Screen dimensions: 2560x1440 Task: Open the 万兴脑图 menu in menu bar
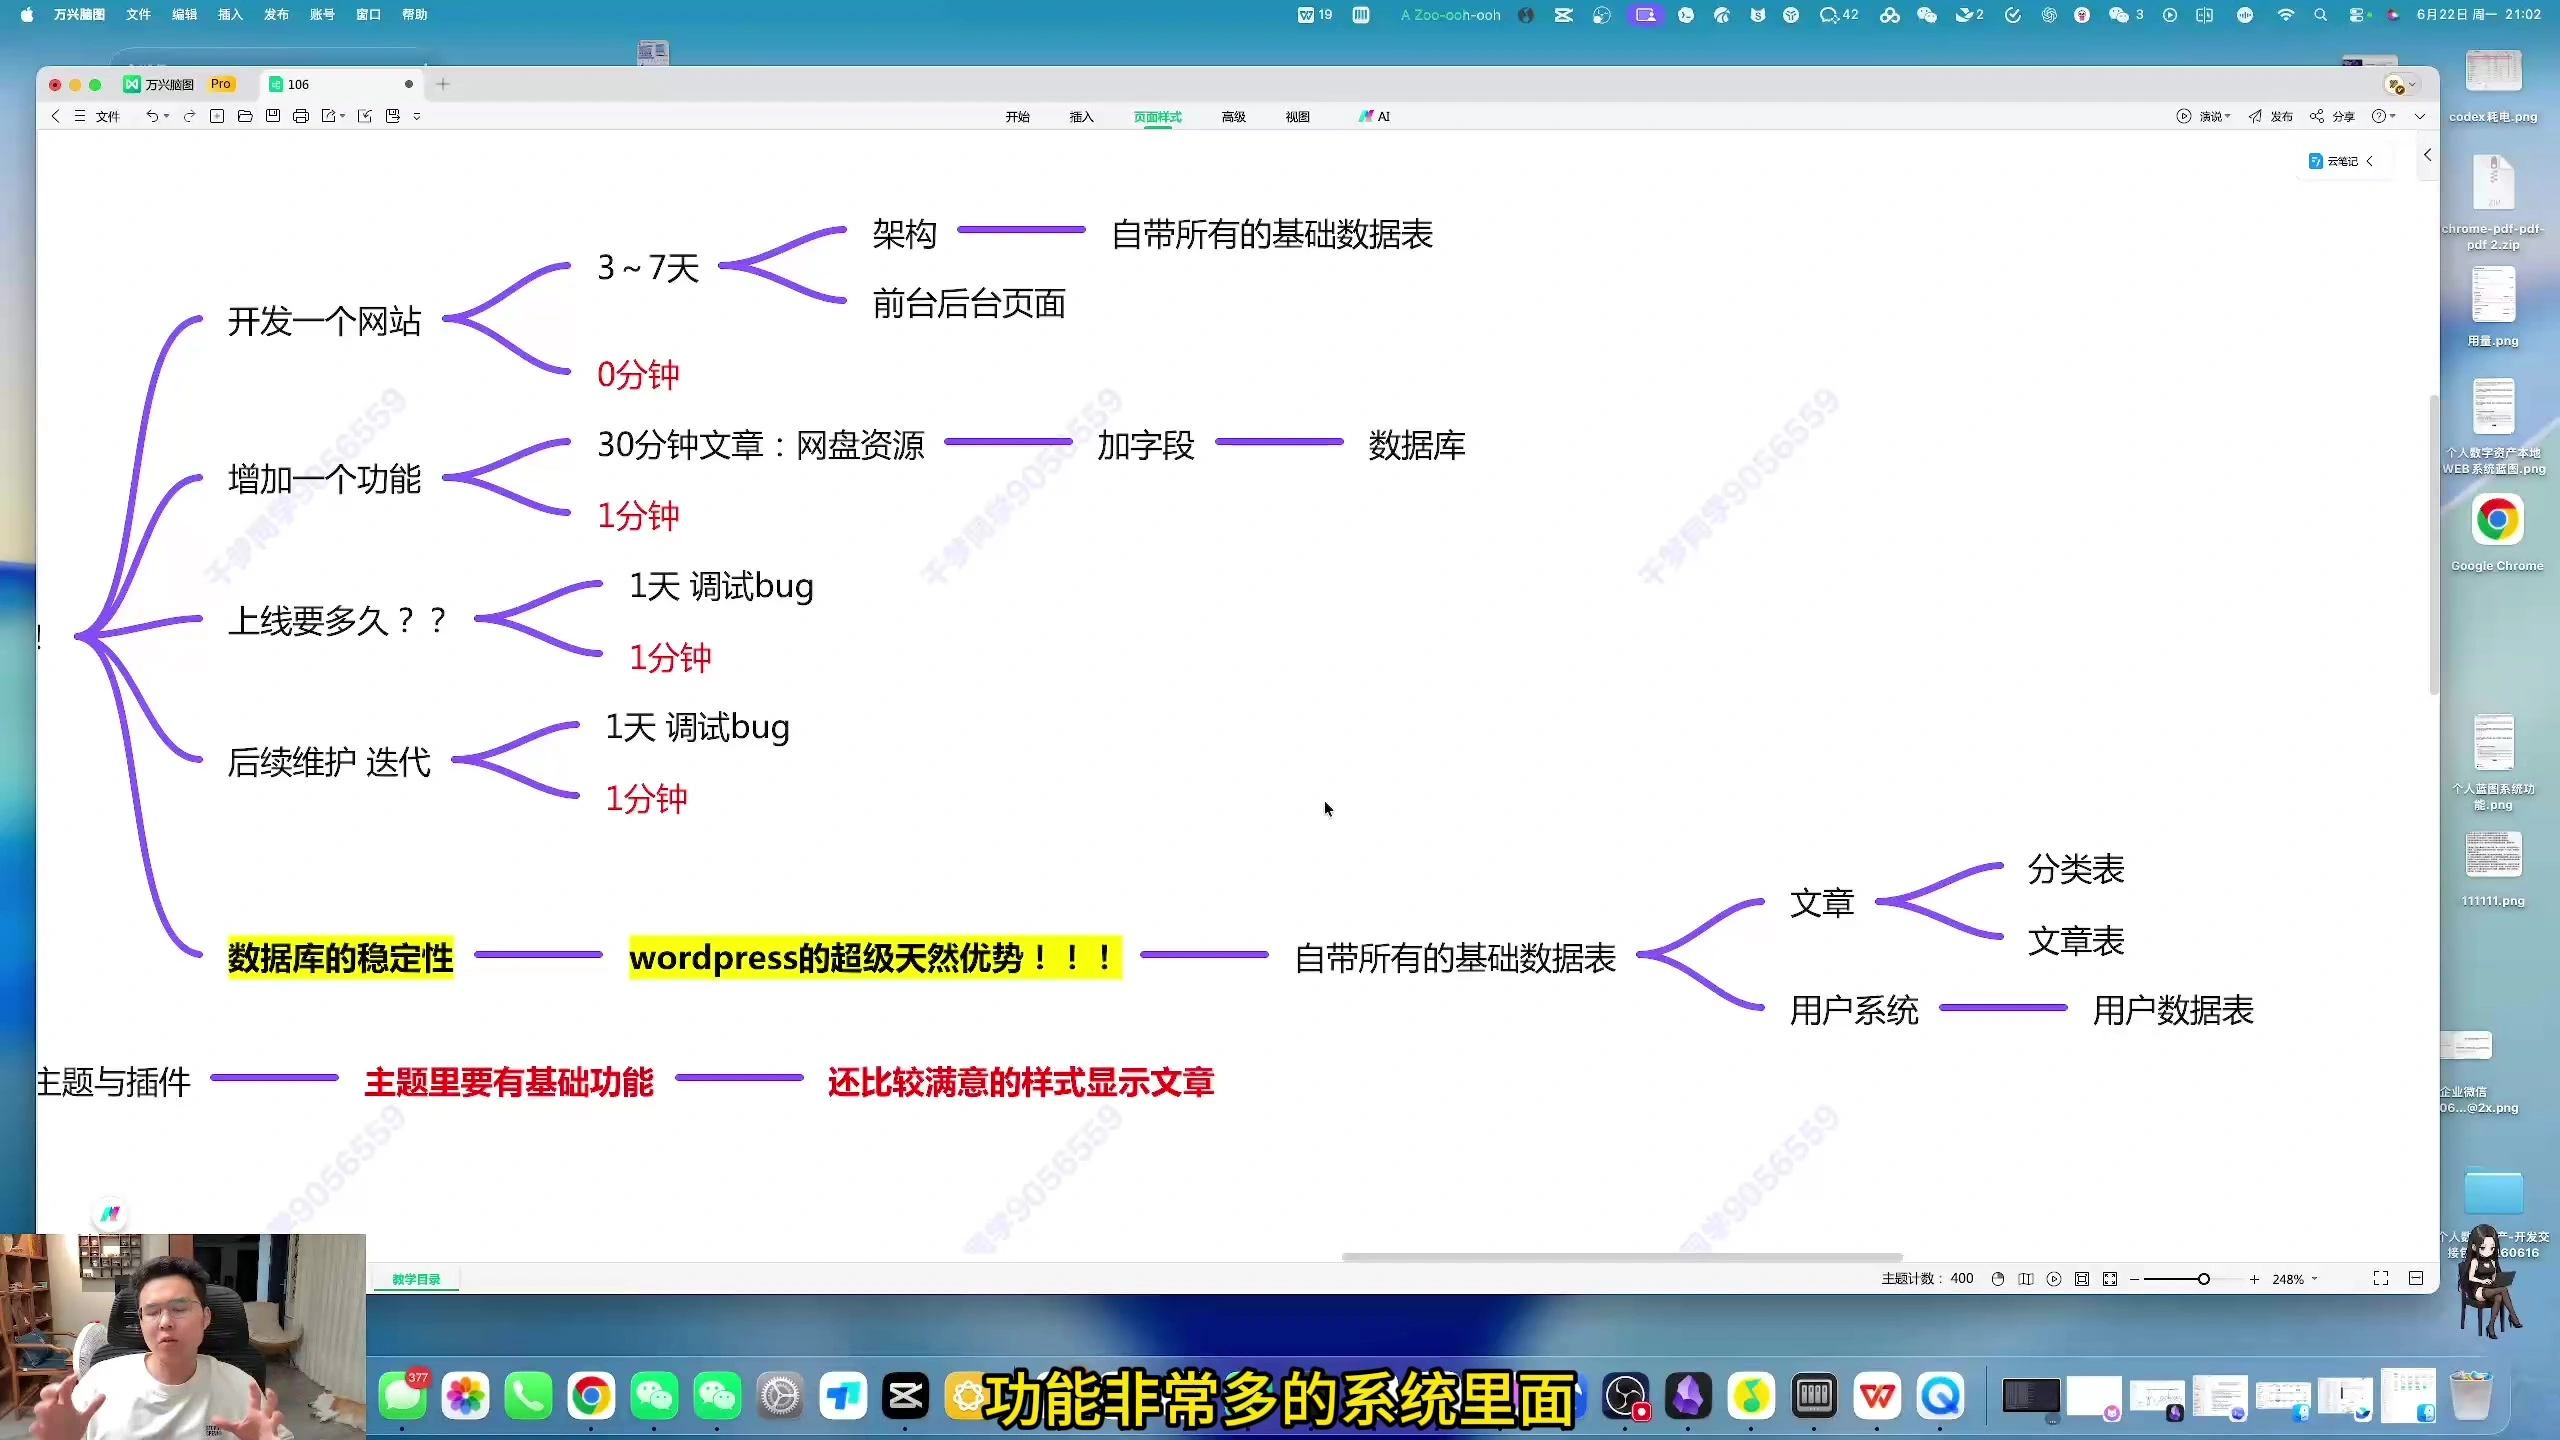tap(79, 14)
